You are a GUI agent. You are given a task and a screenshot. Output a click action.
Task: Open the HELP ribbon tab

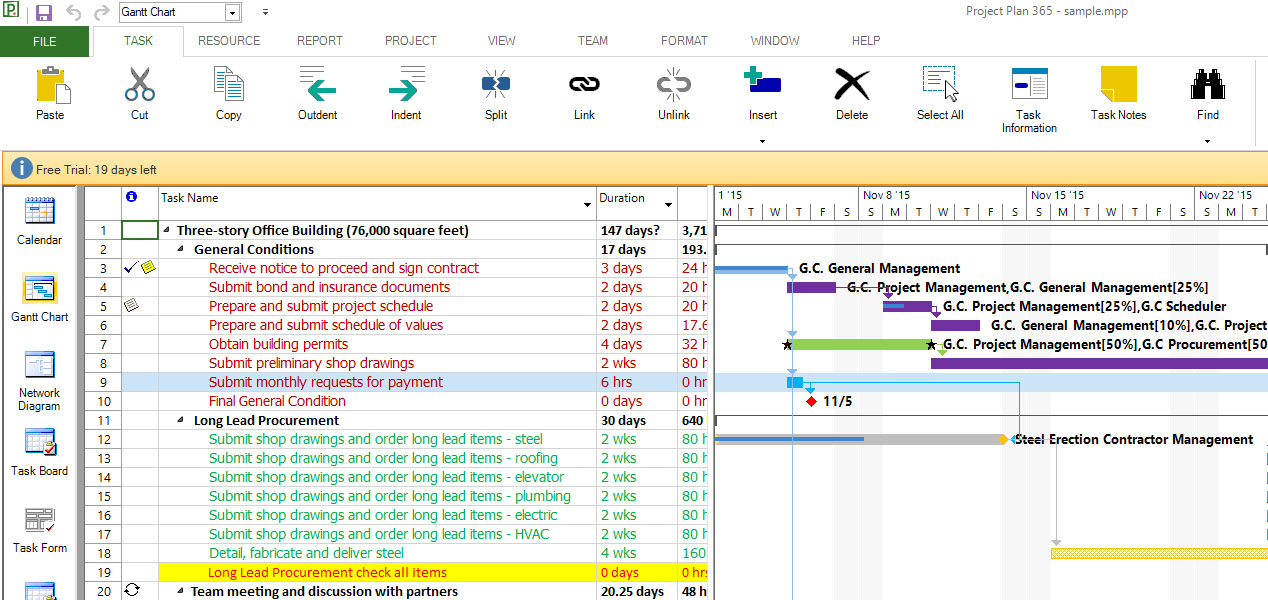click(866, 41)
